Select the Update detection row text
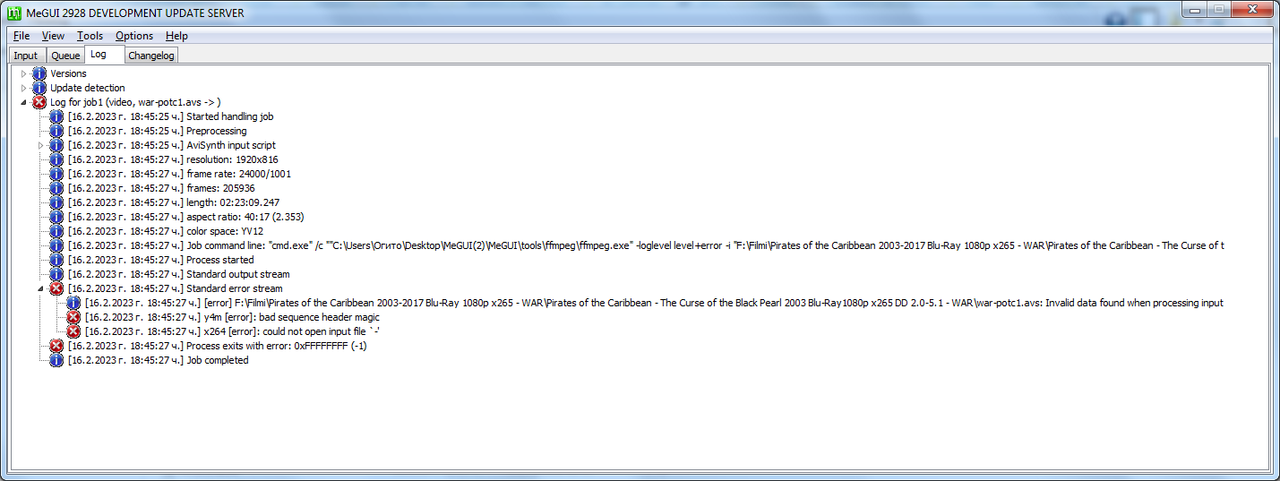The image size is (1280, 481). click(x=88, y=88)
